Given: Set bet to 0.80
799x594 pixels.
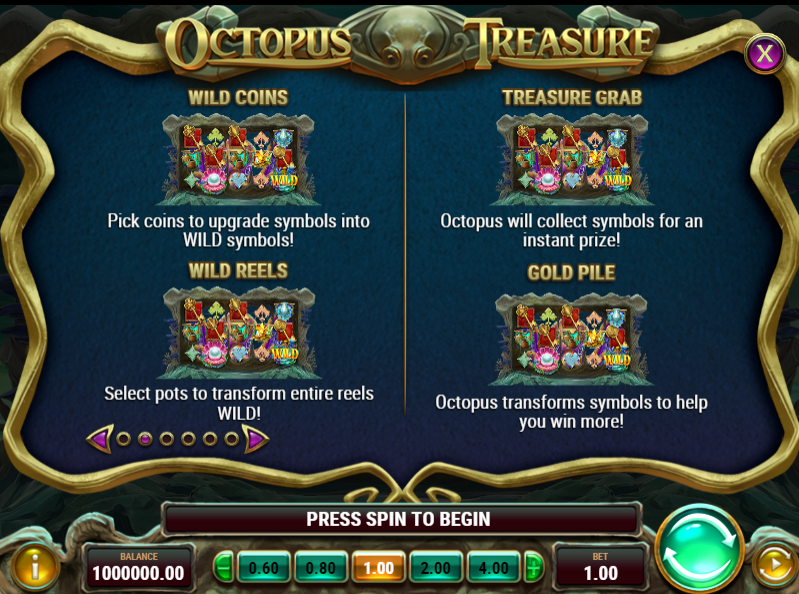Looking at the screenshot, I should (321, 567).
